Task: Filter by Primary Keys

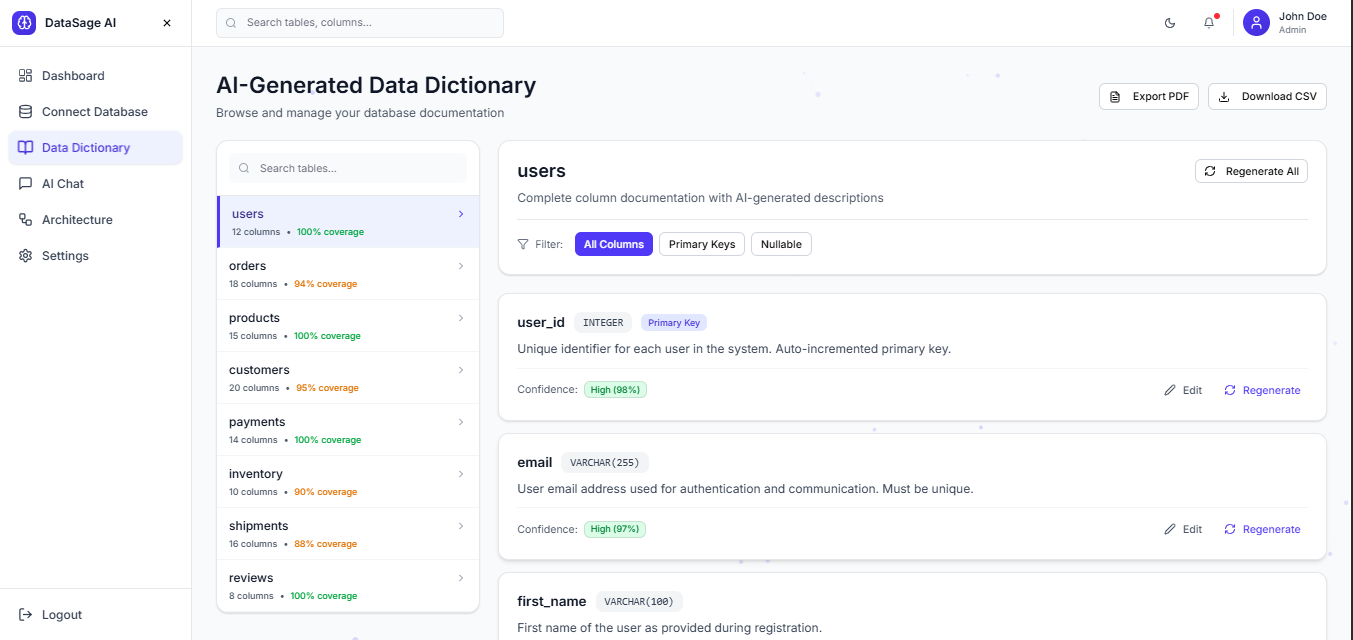Action: (x=702, y=244)
